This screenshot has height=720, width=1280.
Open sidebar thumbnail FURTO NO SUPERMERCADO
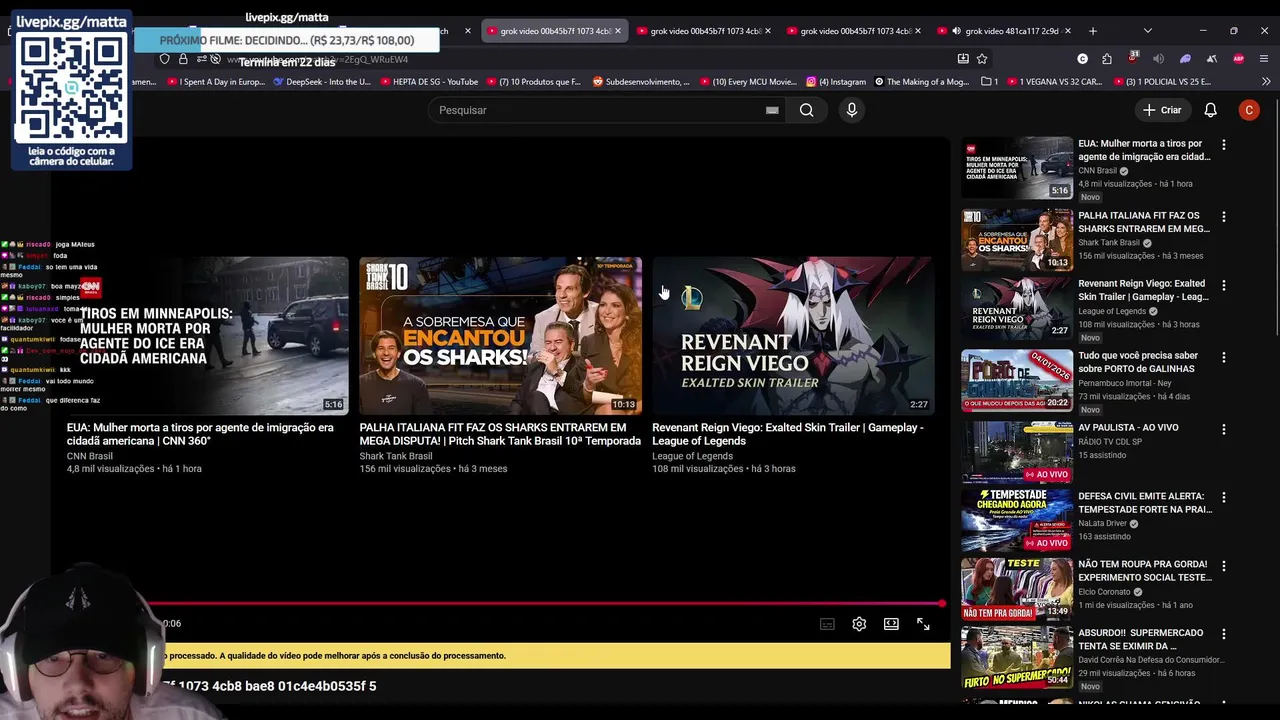click(x=1017, y=657)
